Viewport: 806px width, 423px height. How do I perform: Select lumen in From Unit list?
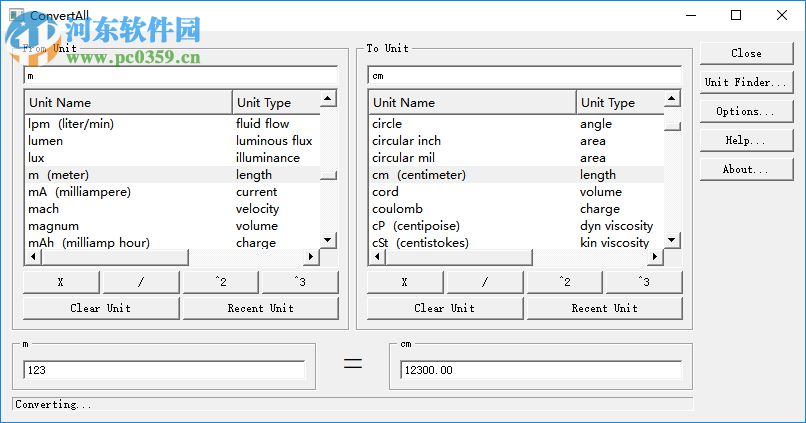click(x=172, y=141)
